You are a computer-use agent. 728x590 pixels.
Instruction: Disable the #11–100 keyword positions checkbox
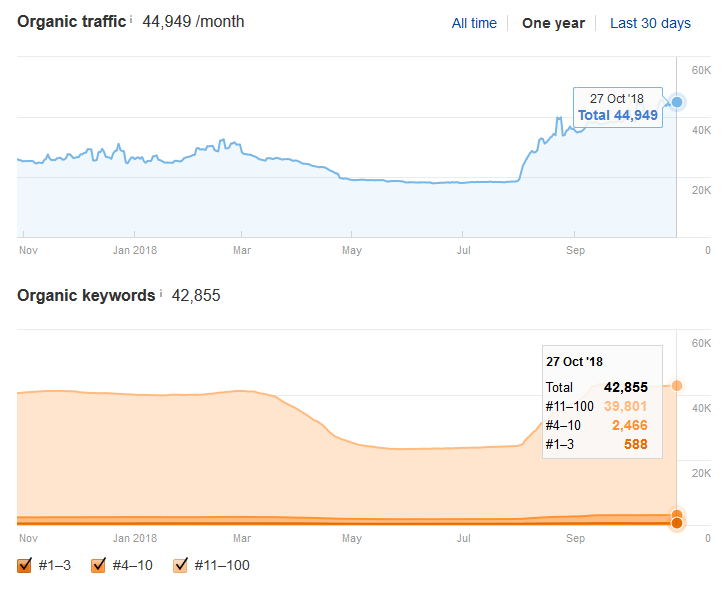click(x=181, y=566)
